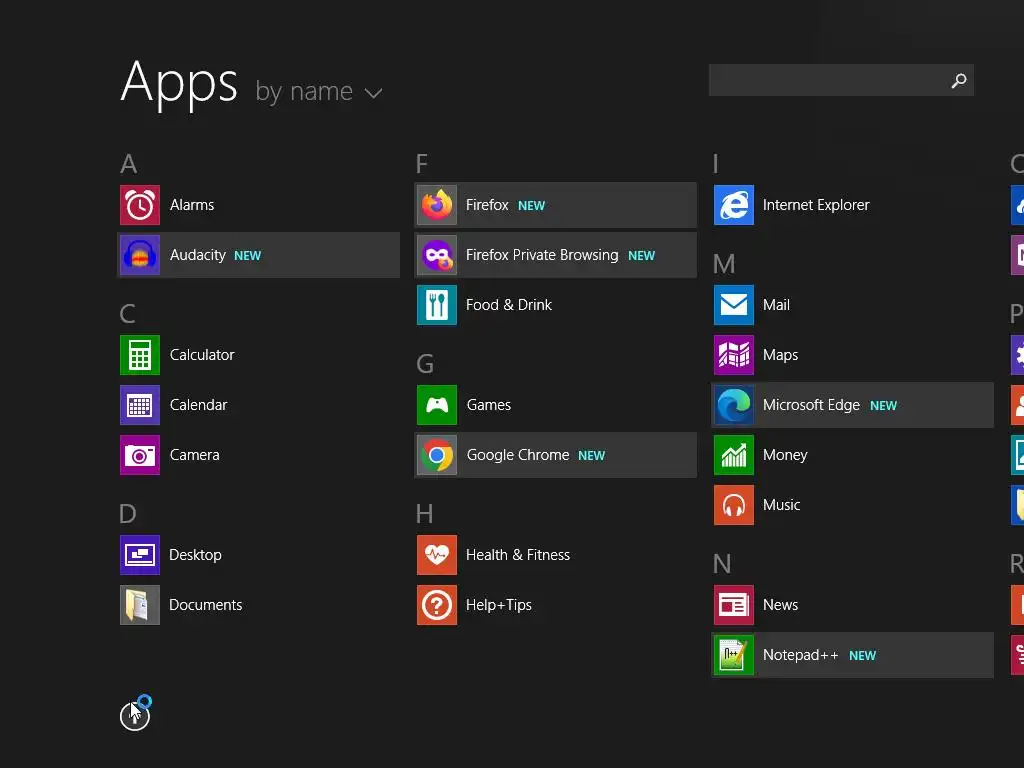The width and height of the screenshot is (1024, 768).
Task: Open the green Calculator icon
Action: tap(140, 355)
